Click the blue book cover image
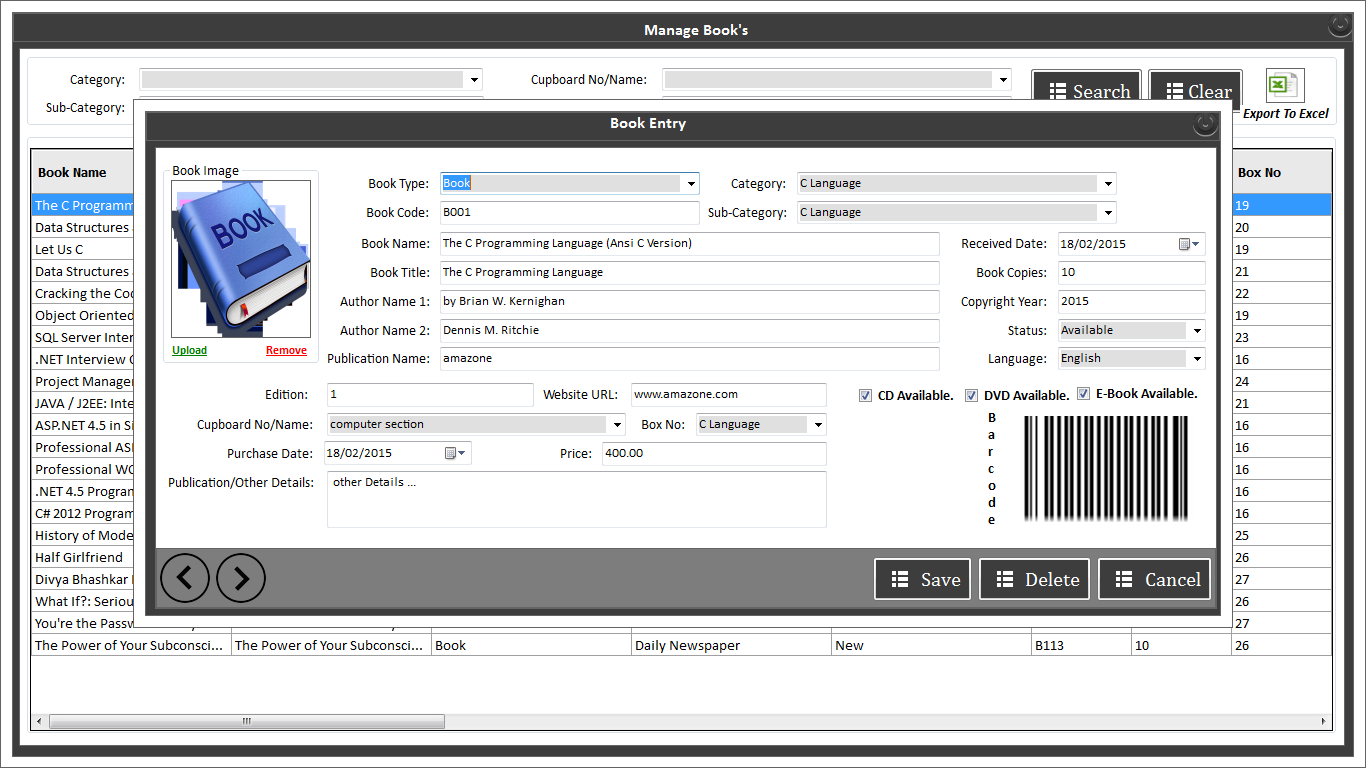This screenshot has height=768, width=1366. coord(241,259)
